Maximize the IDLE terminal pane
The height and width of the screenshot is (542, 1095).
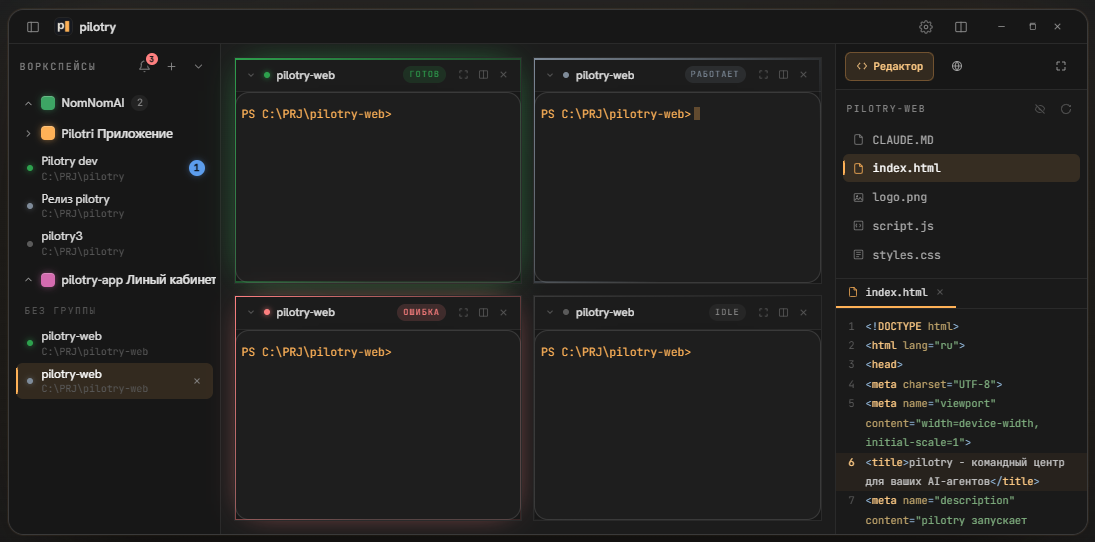pos(763,312)
